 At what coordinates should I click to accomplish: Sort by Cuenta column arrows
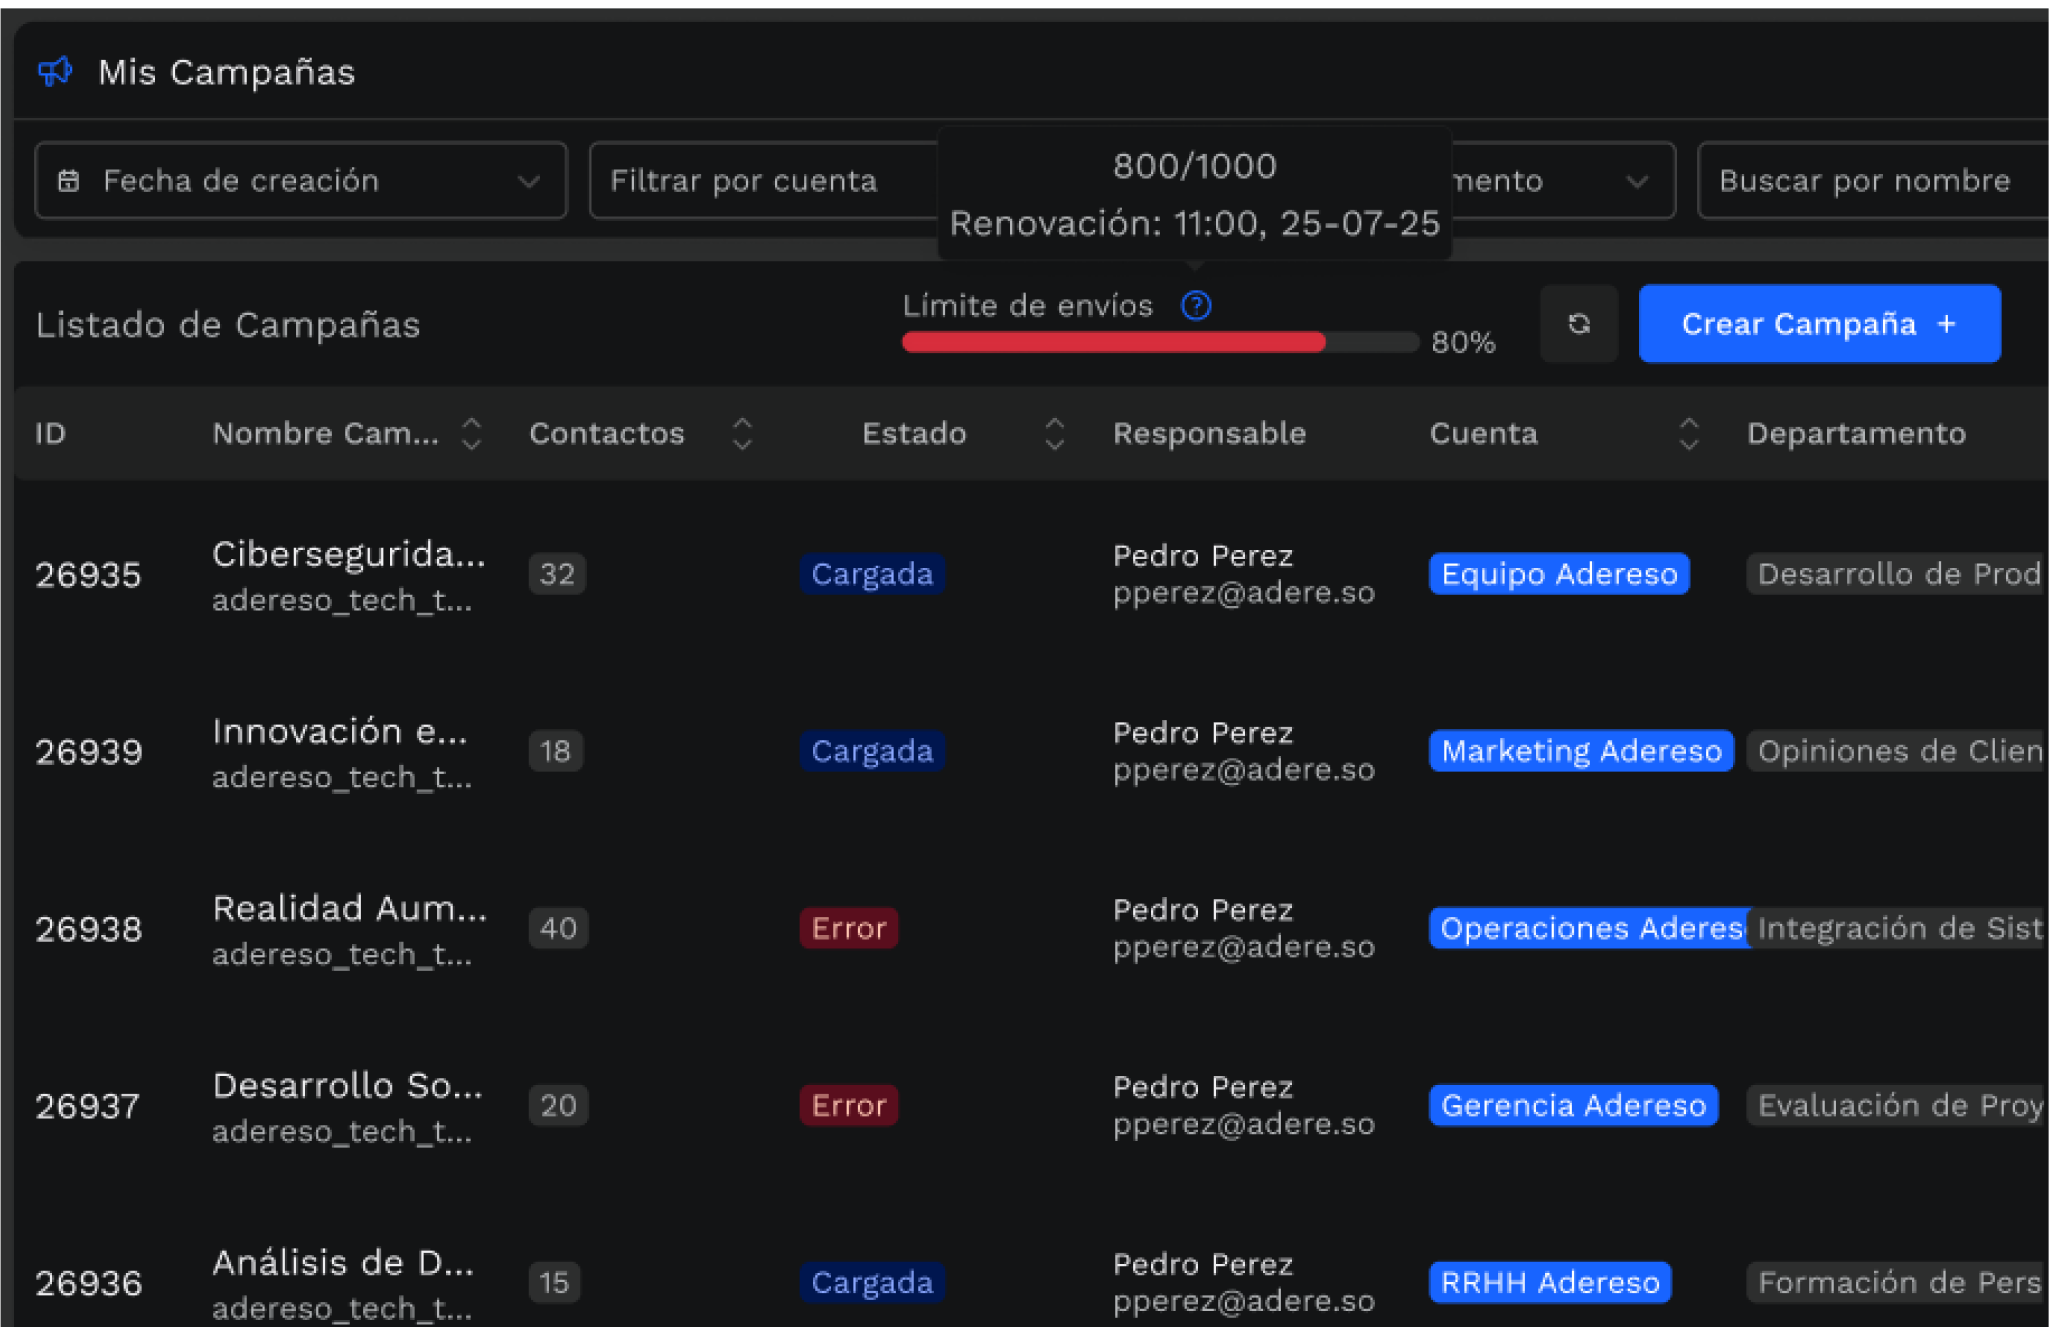(x=1688, y=434)
